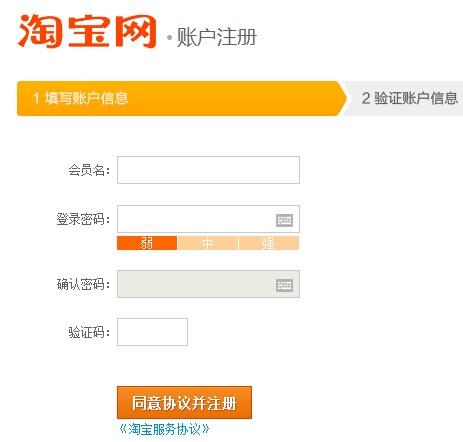
Task: Click the 中 password strength segment
Action: tap(208, 243)
